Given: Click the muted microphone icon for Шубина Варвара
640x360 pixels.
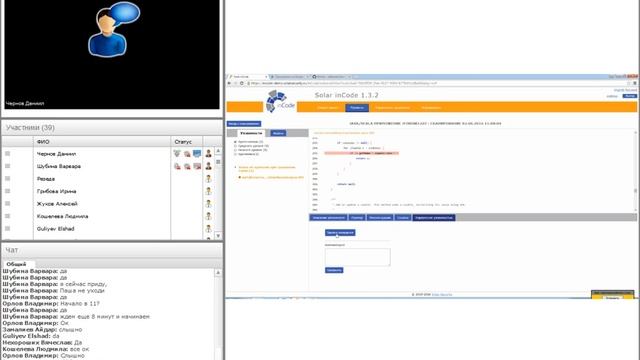Looking at the screenshot, I should (177, 166).
